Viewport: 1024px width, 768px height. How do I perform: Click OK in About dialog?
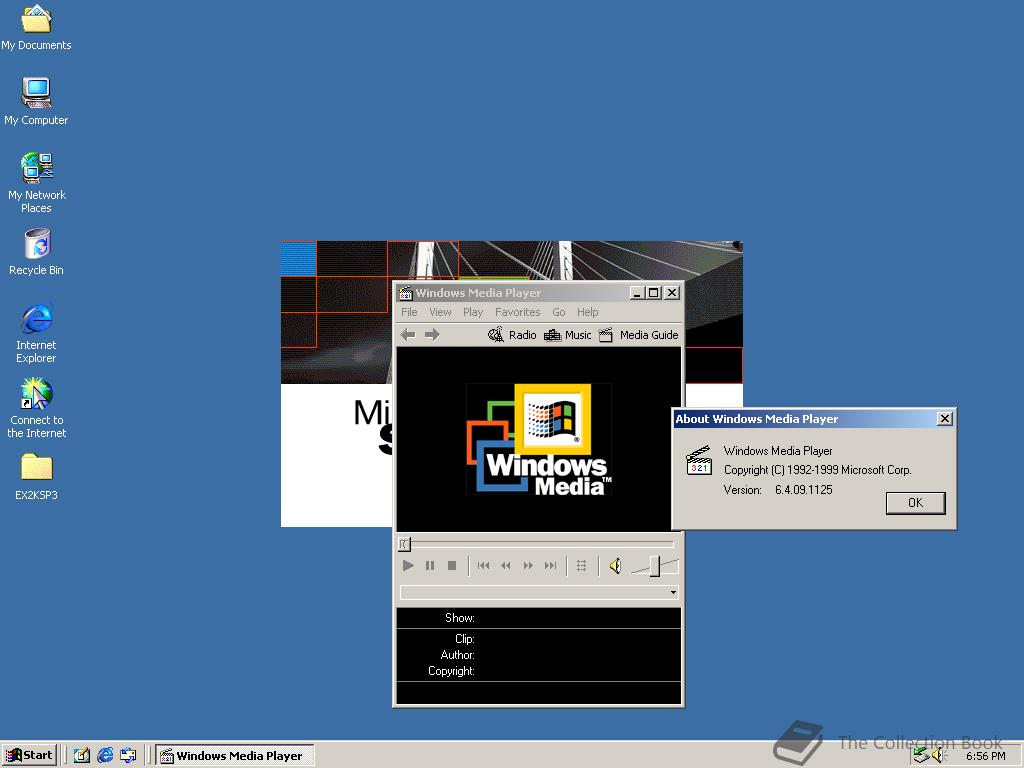point(916,503)
